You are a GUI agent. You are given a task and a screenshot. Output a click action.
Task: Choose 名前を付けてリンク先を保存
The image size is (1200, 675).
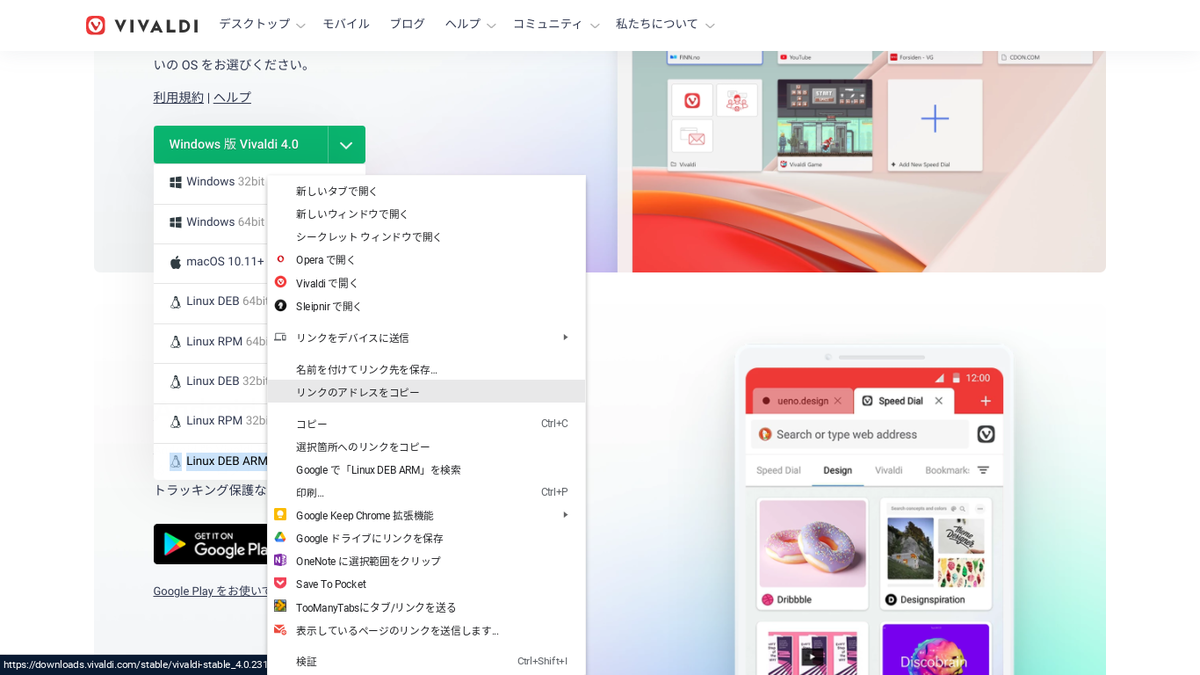[x=427, y=369]
